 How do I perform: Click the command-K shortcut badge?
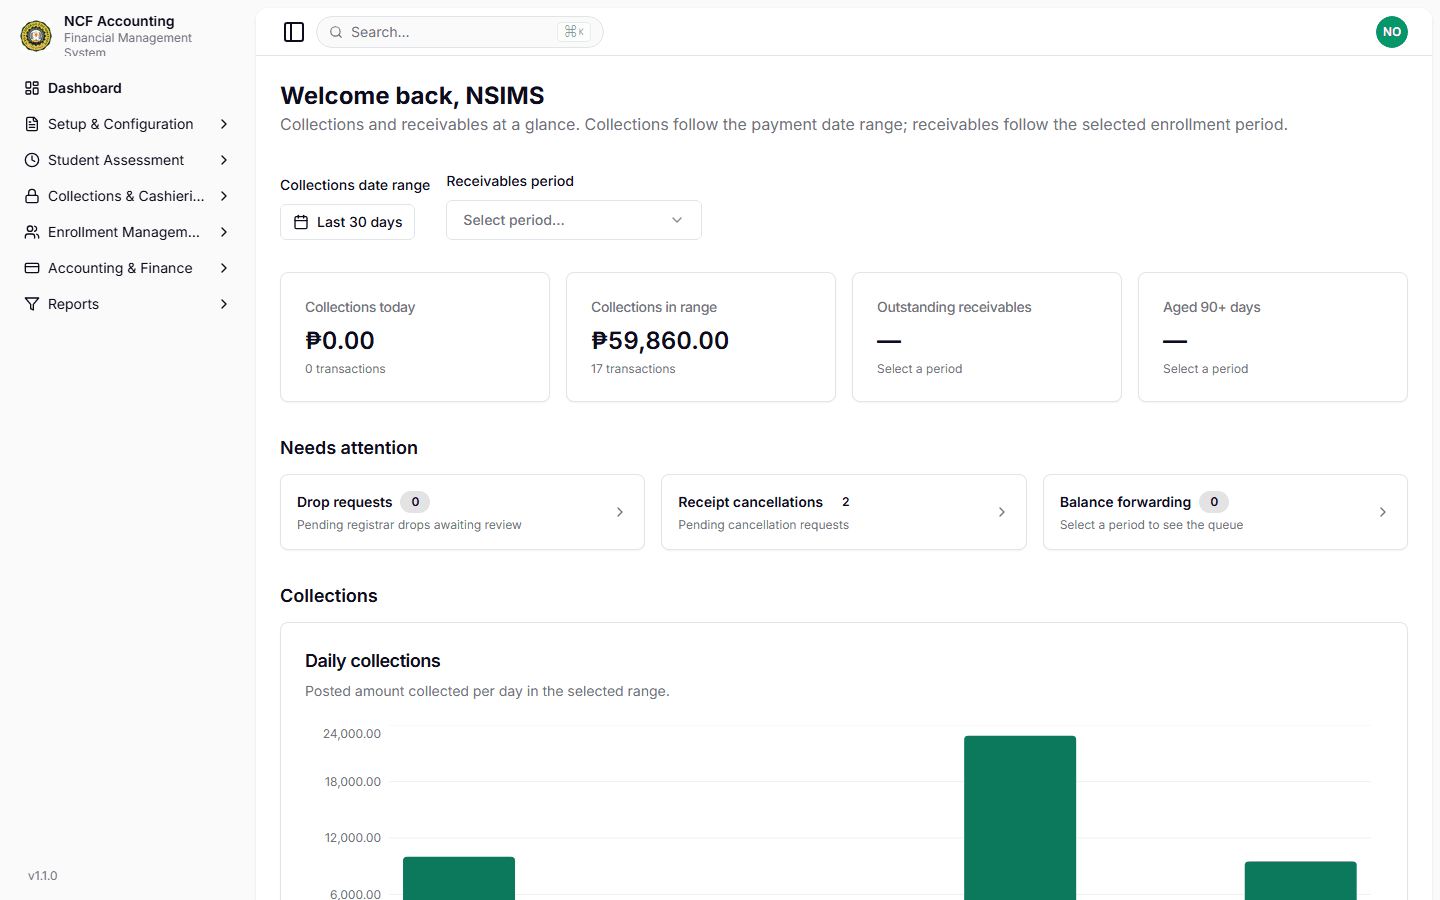tap(574, 32)
